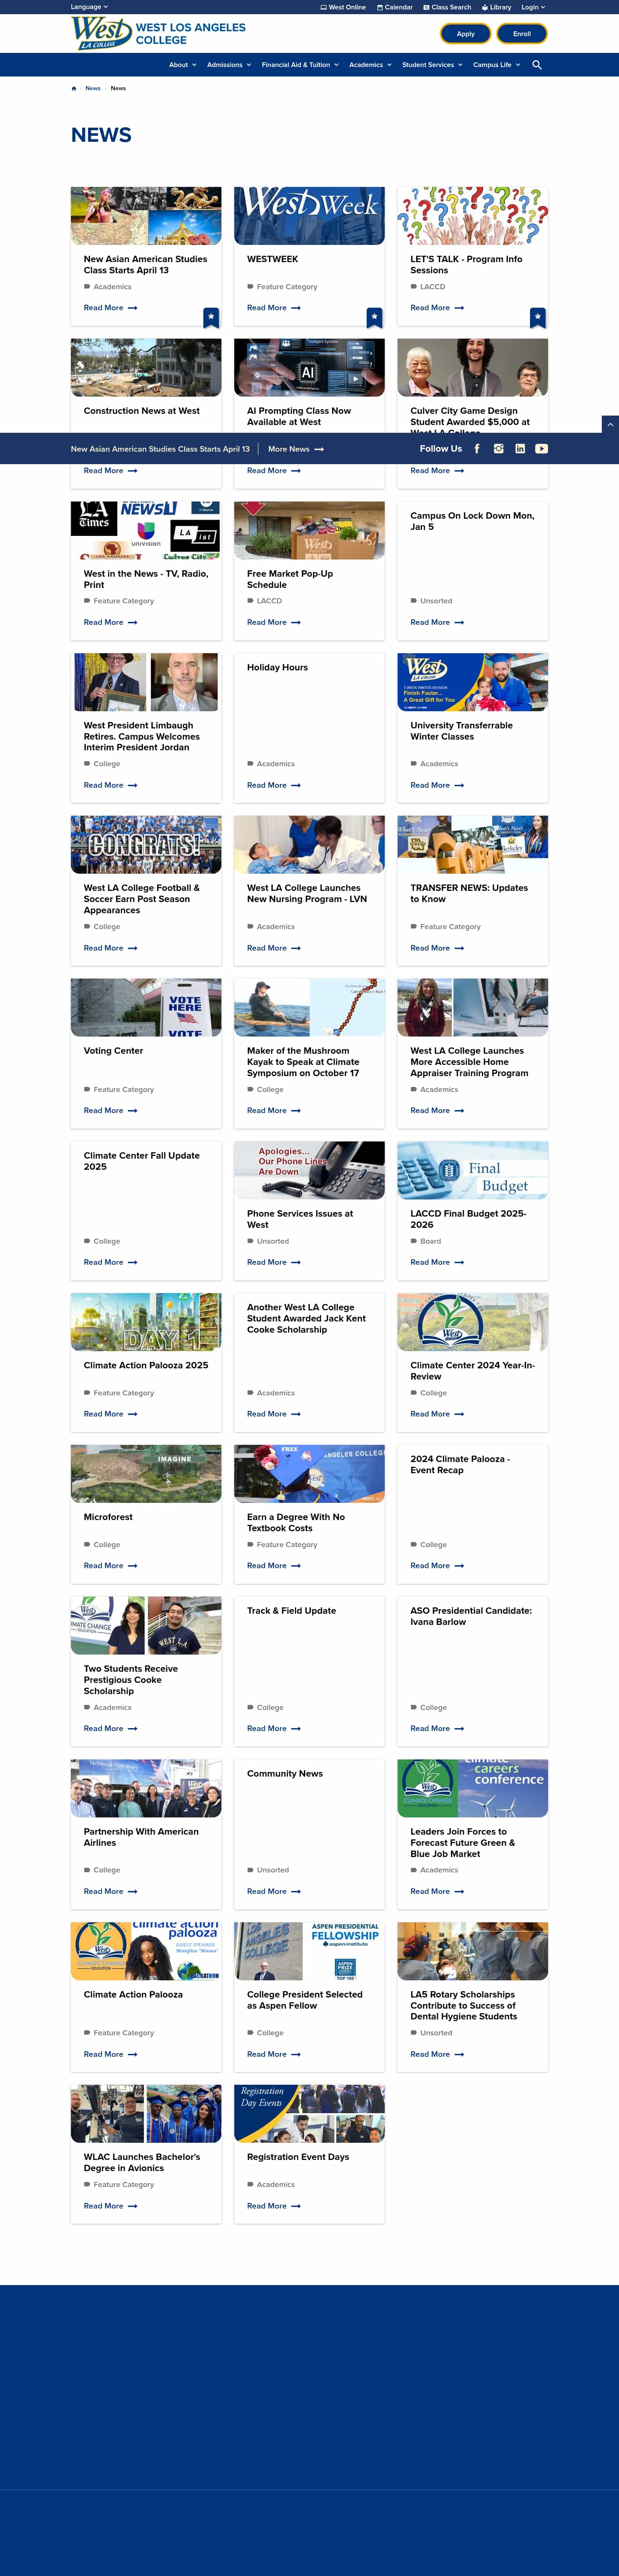
Task: Read More on New Nursing Program LVN
Action: pyautogui.click(x=274, y=948)
